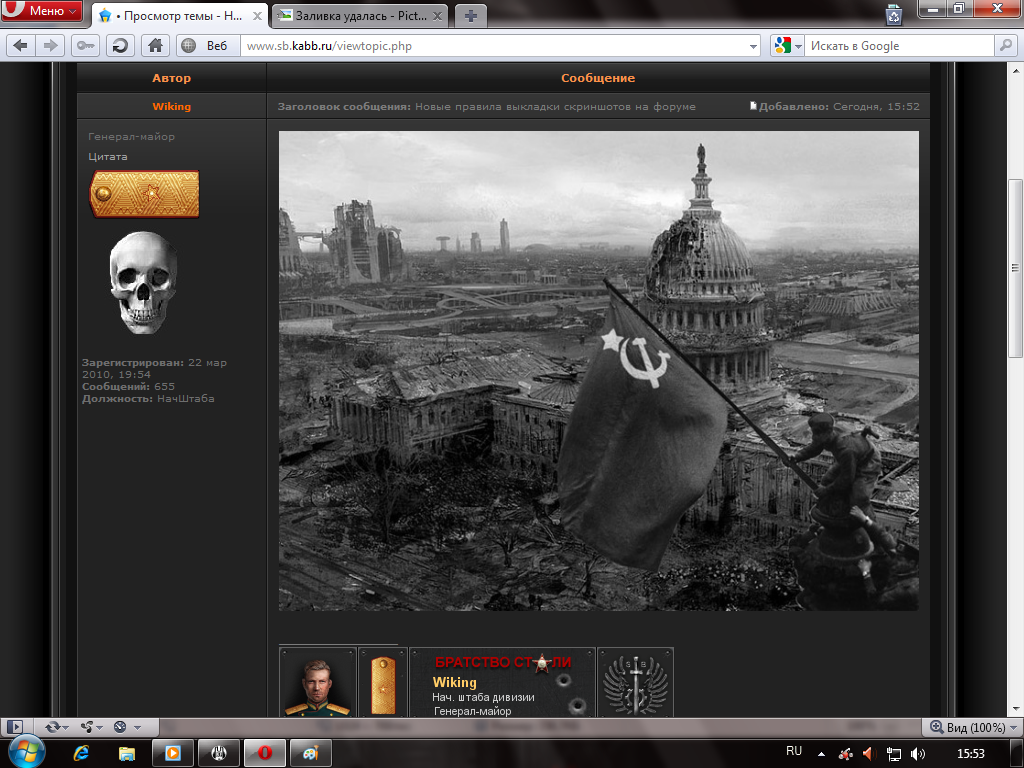Click the golden shoulder strap rank image
This screenshot has width=1024, height=768.
[144, 194]
